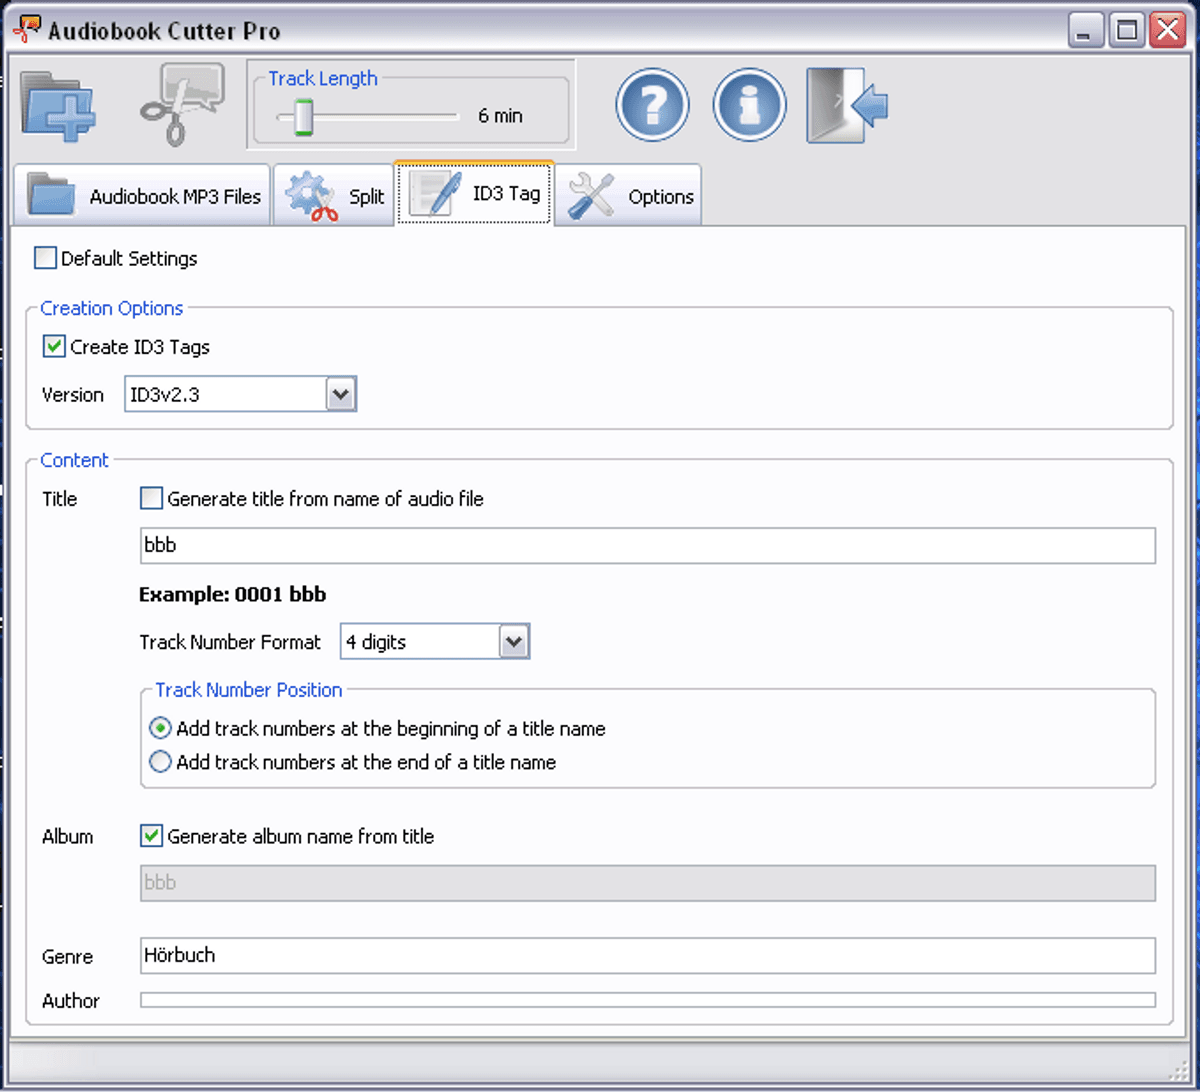Screen dimensions: 1200x1092
Task: Click the scissors cut audiobook icon
Action: point(181,105)
